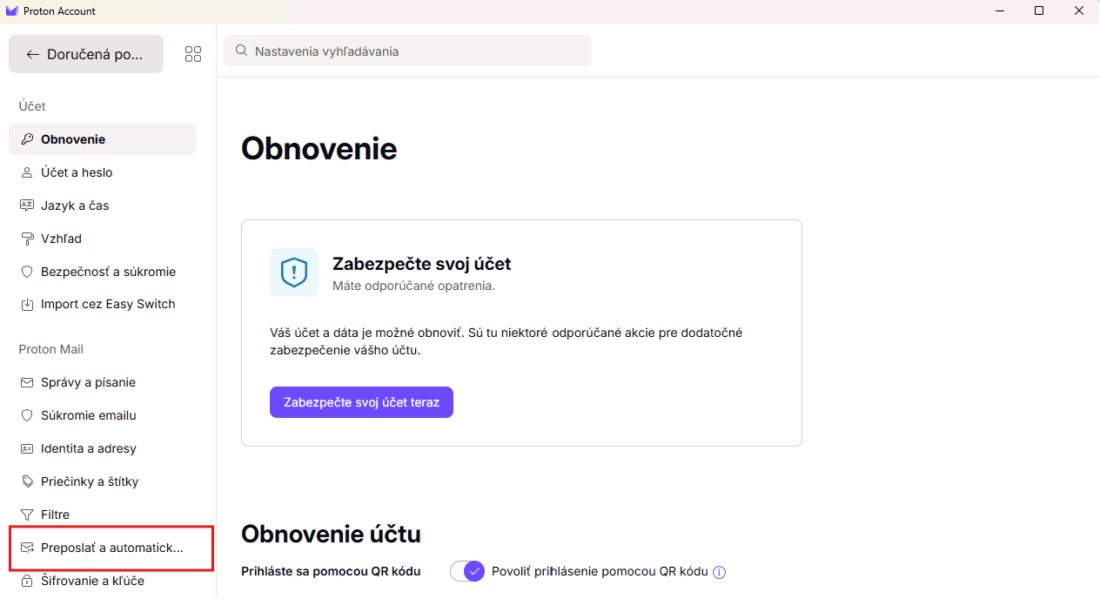
Task: Click the Šifrovanie a kľúče icon
Action: coord(27,580)
